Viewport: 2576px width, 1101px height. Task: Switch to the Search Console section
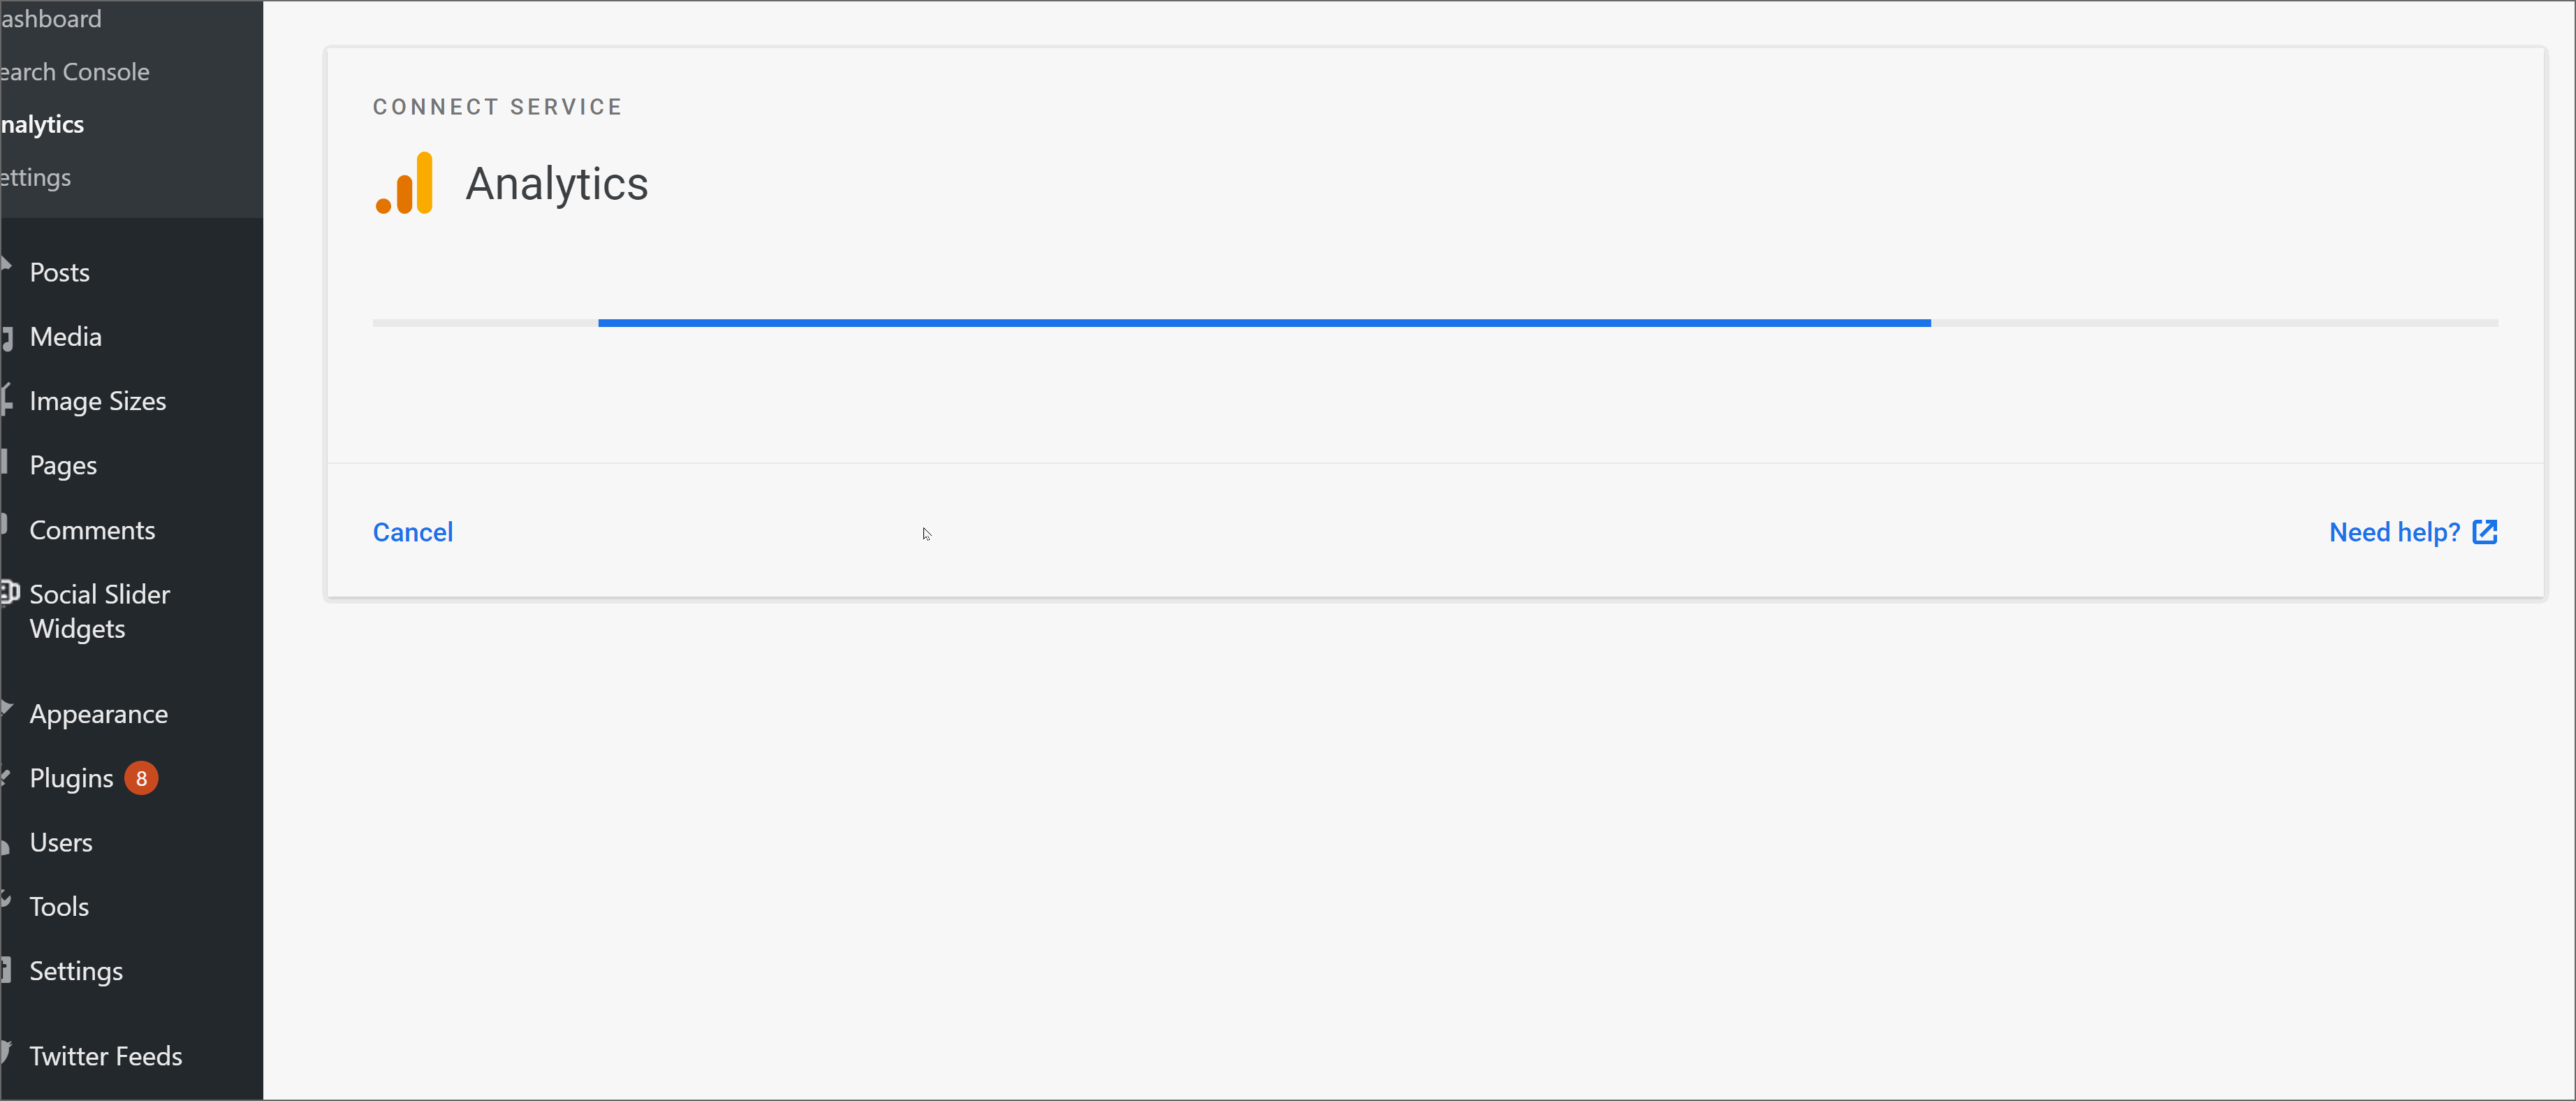tap(74, 71)
